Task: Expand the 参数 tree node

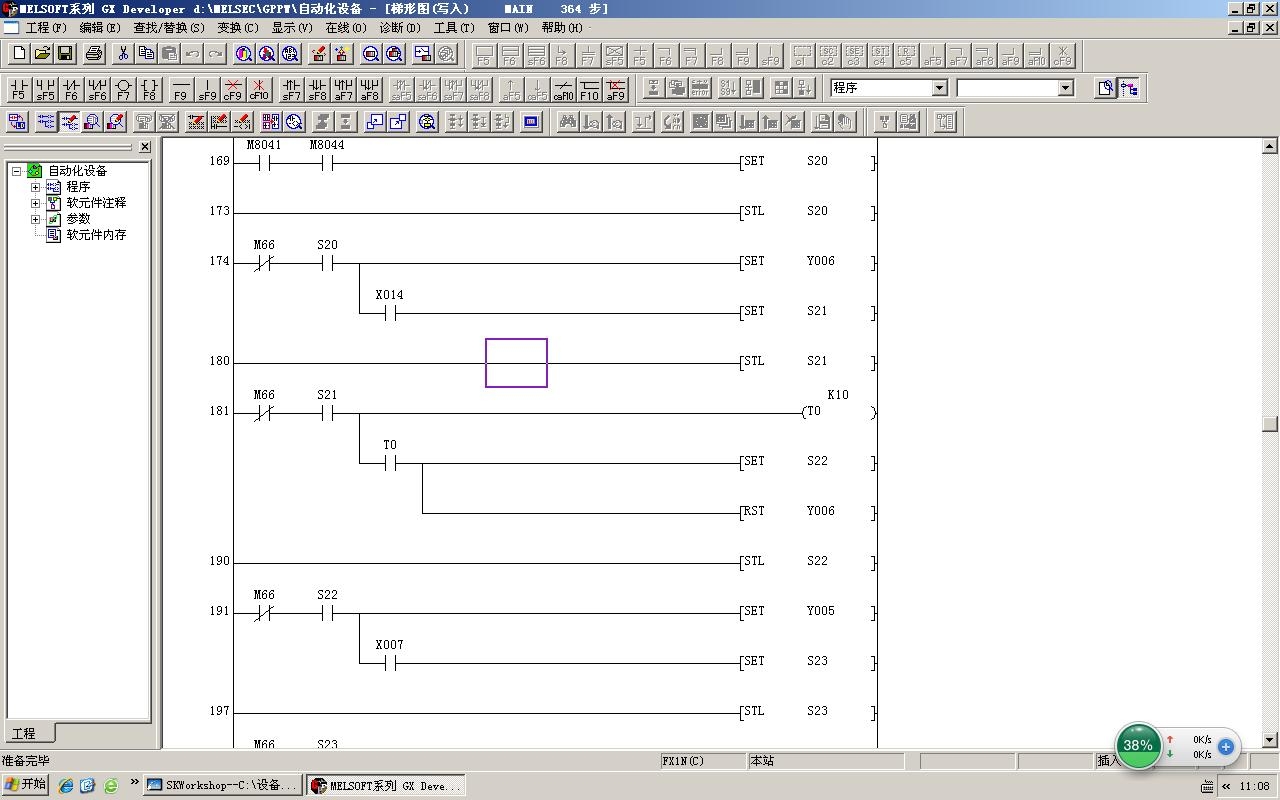Action: 35,219
